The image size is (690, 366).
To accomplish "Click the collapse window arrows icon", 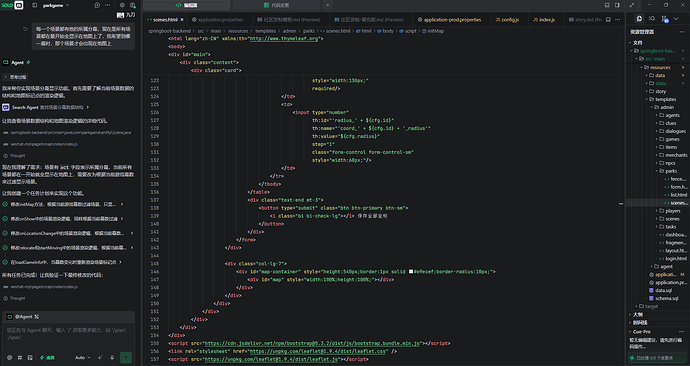I will 632,5.
